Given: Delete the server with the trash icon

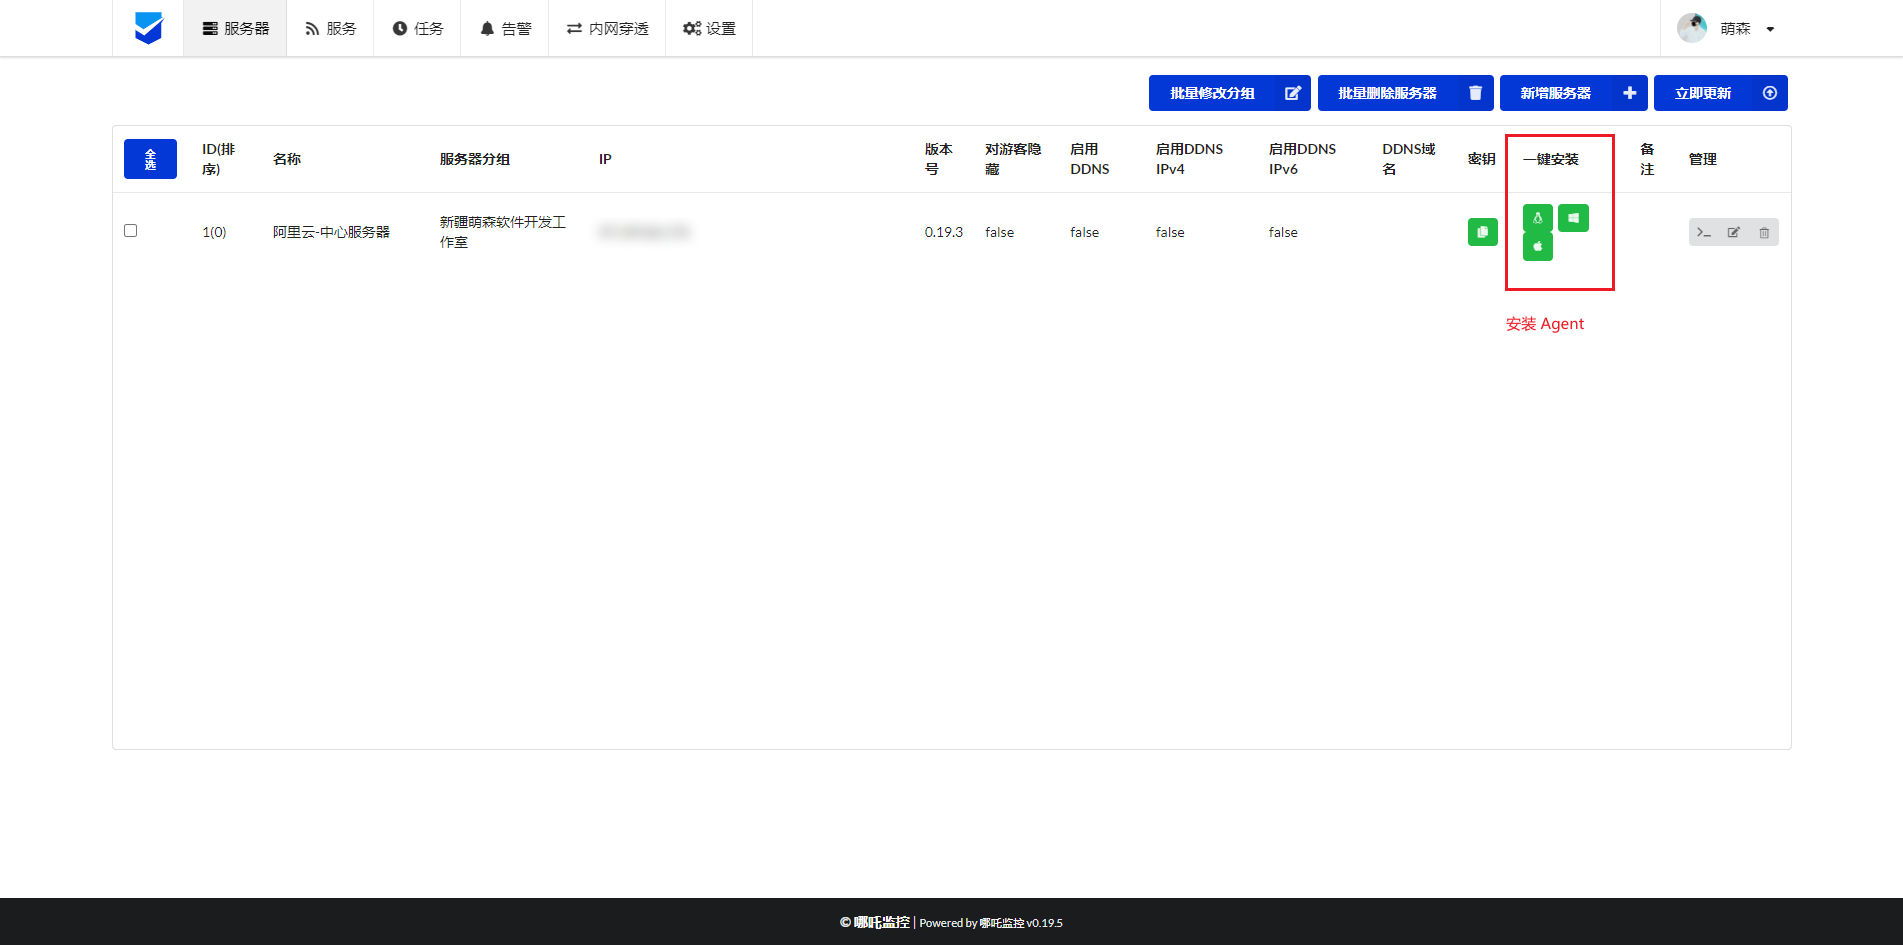Looking at the screenshot, I should coord(1764,232).
